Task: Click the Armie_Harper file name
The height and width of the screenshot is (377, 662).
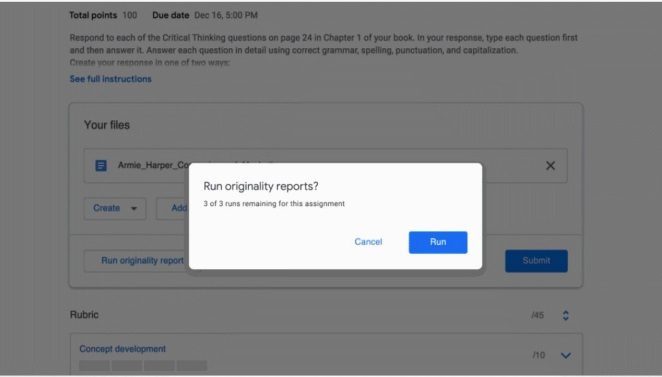Action: [153, 165]
